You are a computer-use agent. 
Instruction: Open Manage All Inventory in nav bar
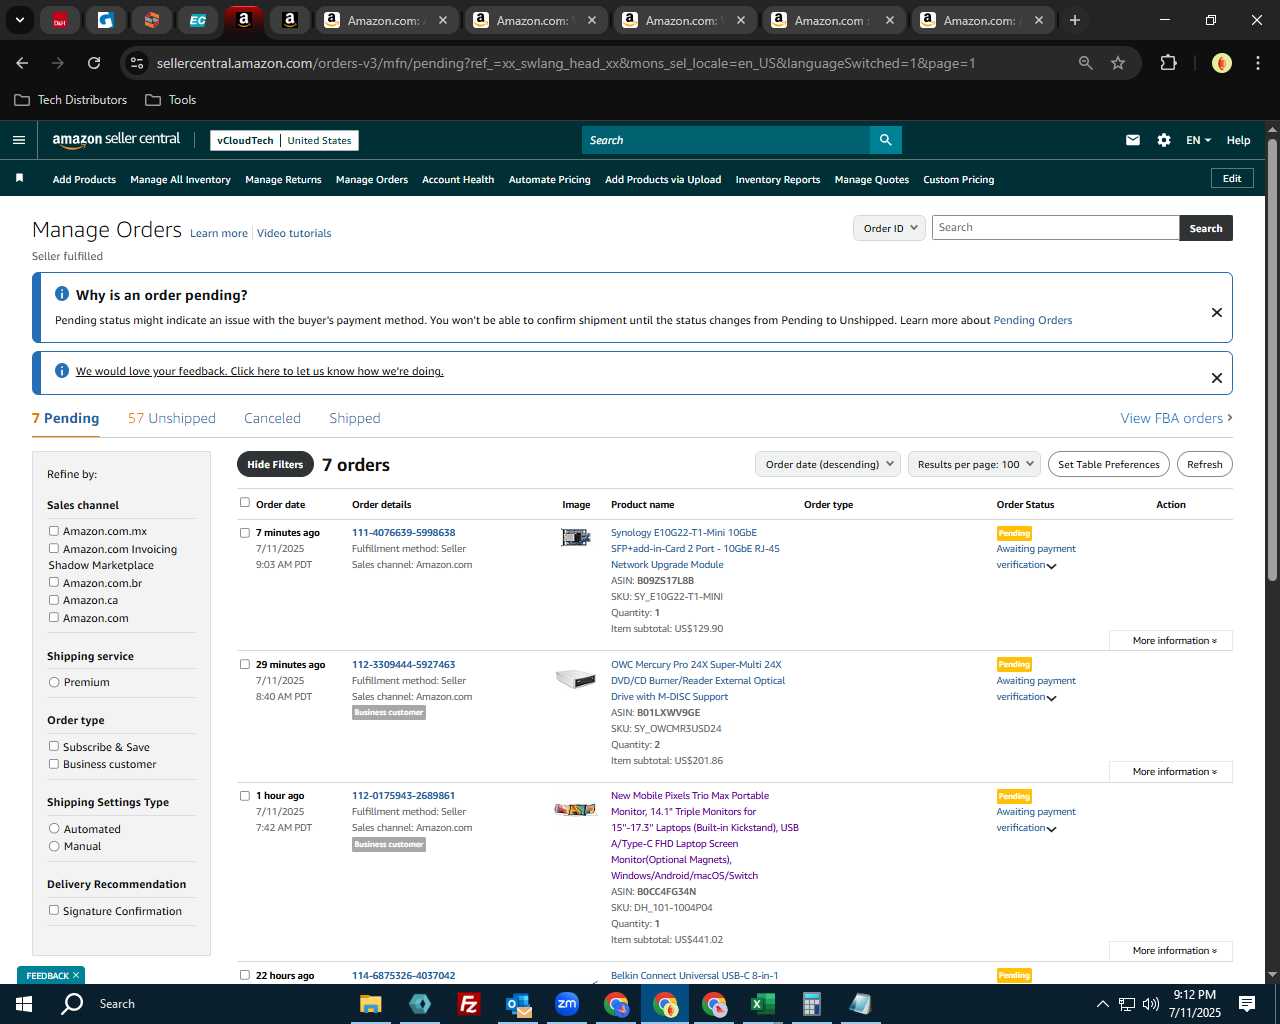tap(180, 180)
